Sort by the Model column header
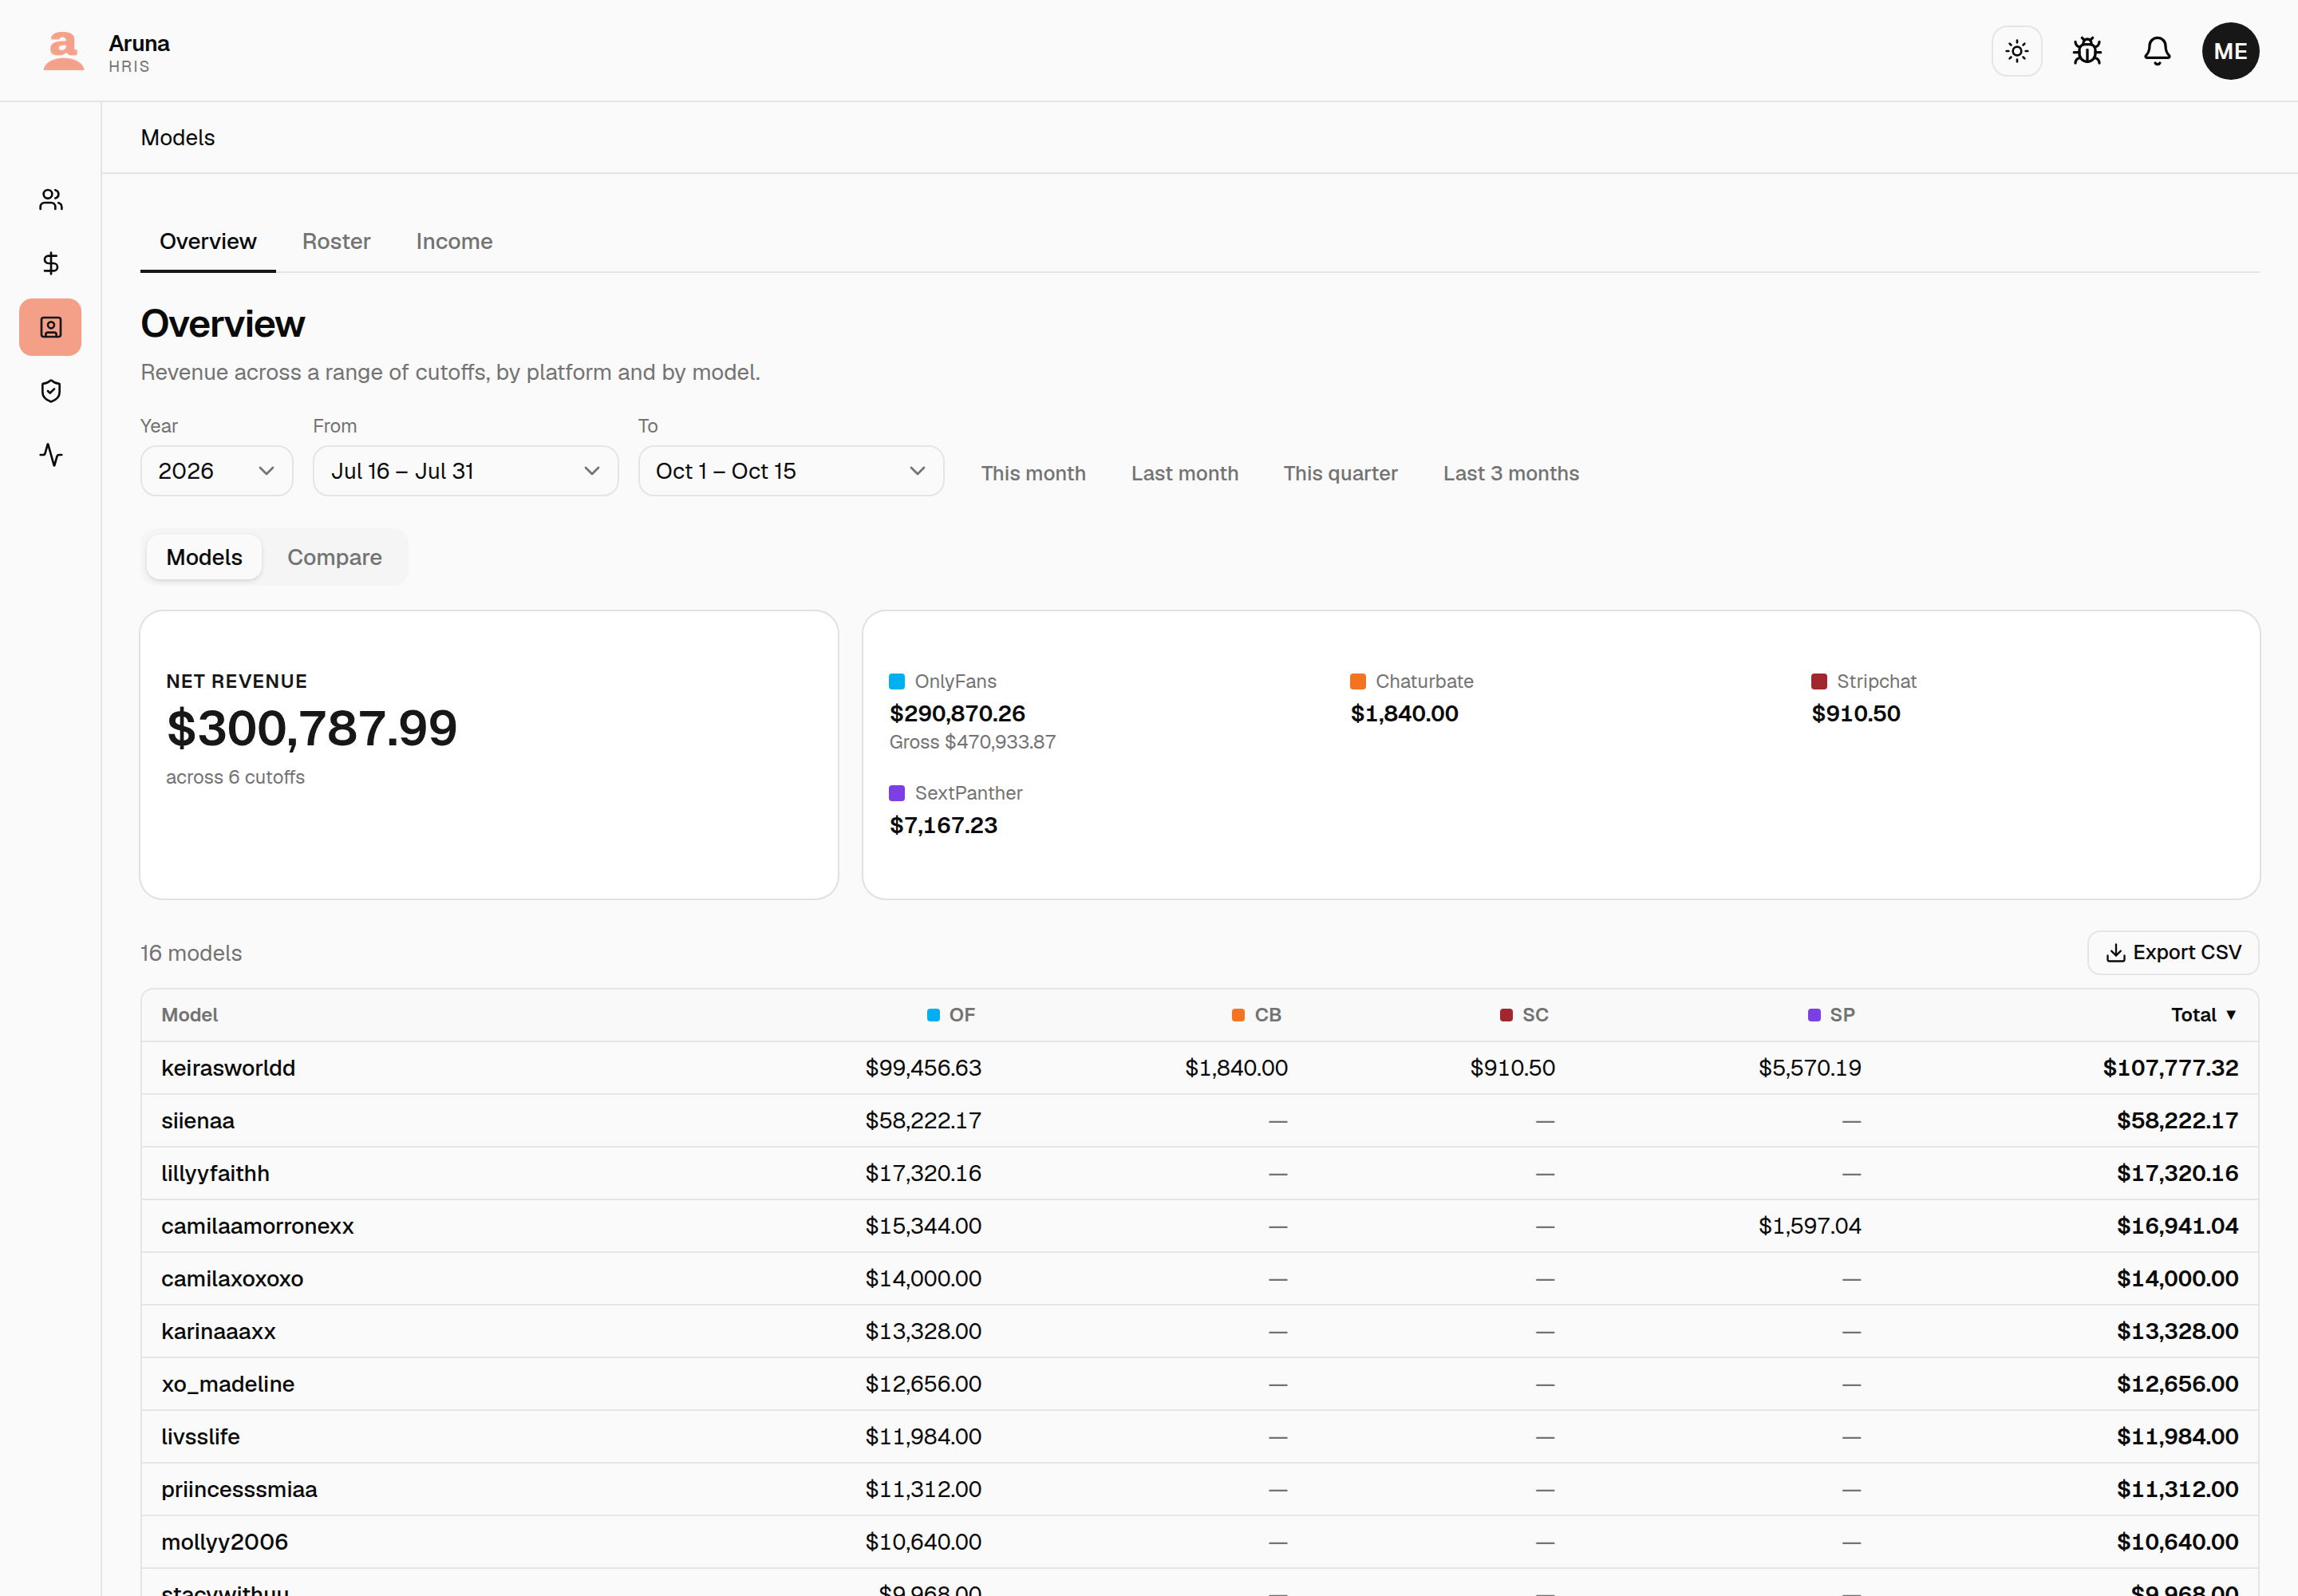 point(189,1014)
